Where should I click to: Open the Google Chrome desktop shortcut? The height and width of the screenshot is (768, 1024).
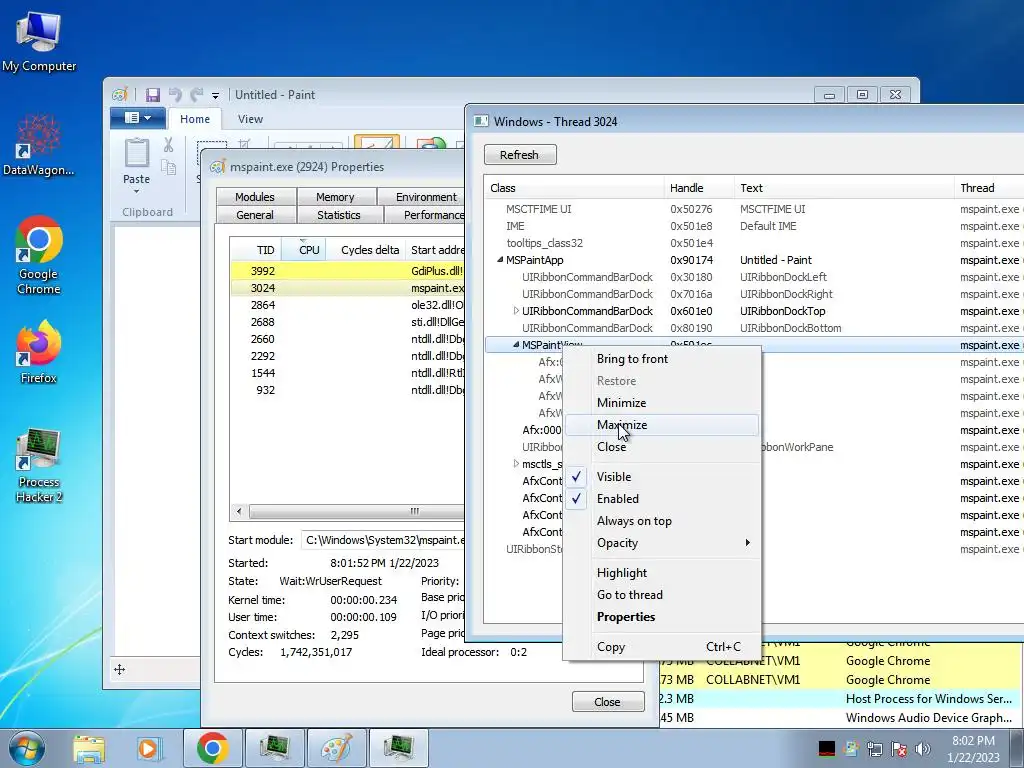pyautogui.click(x=39, y=256)
